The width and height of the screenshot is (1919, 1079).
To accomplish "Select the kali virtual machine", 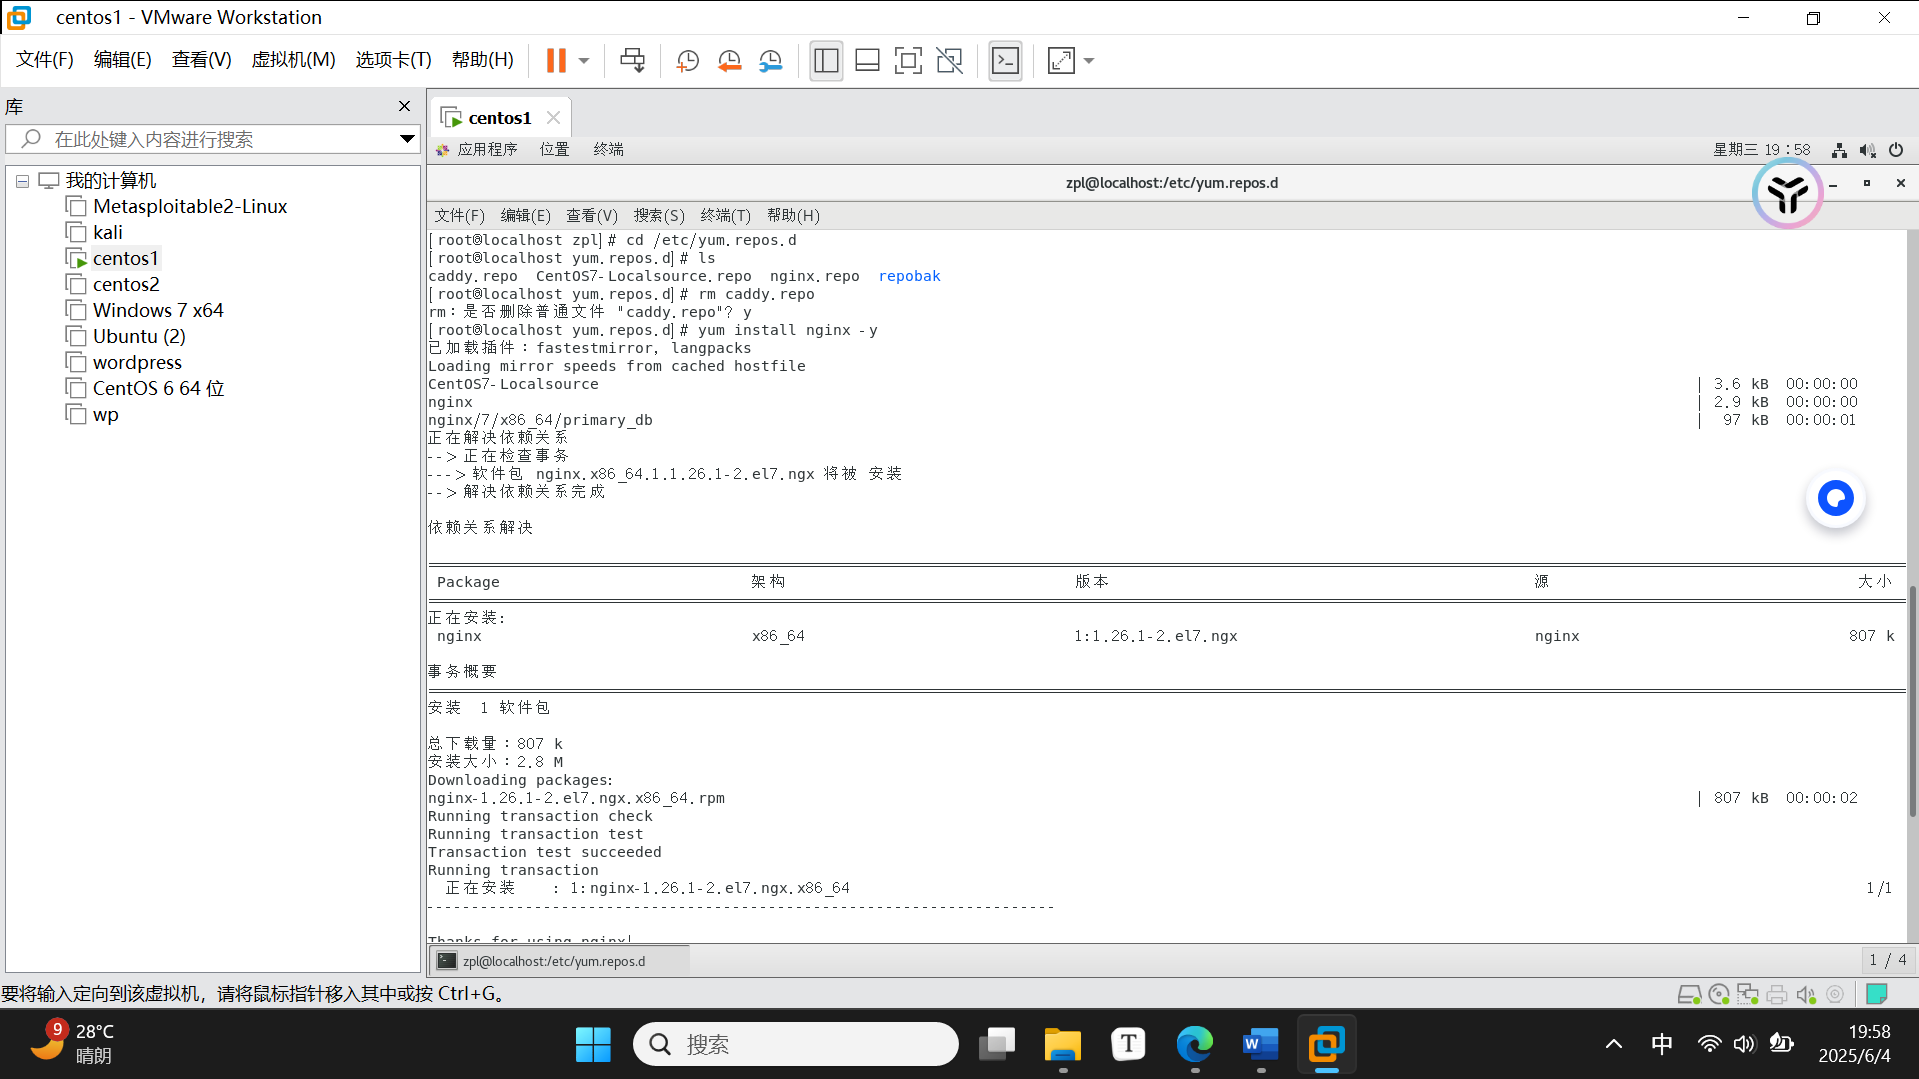I will (x=107, y=232).
